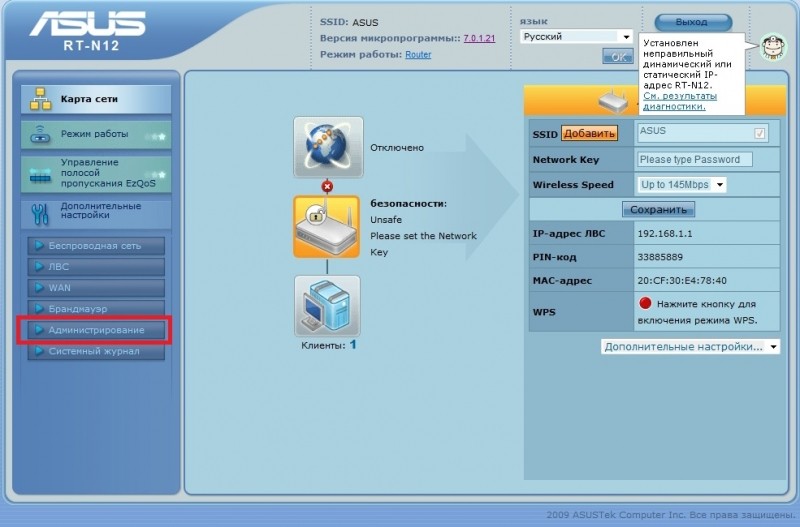Click the doctor diagnostic mascot icon
Screen dimensions: 800x527
pos(773,48)
